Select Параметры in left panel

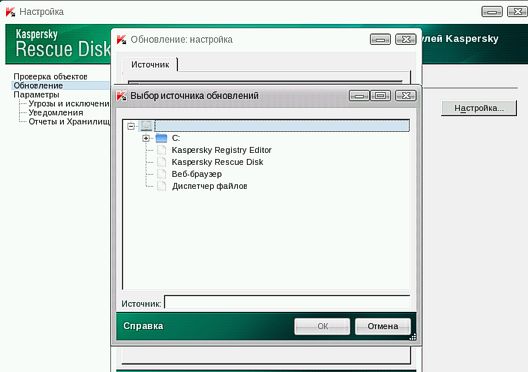click(36, 95)
